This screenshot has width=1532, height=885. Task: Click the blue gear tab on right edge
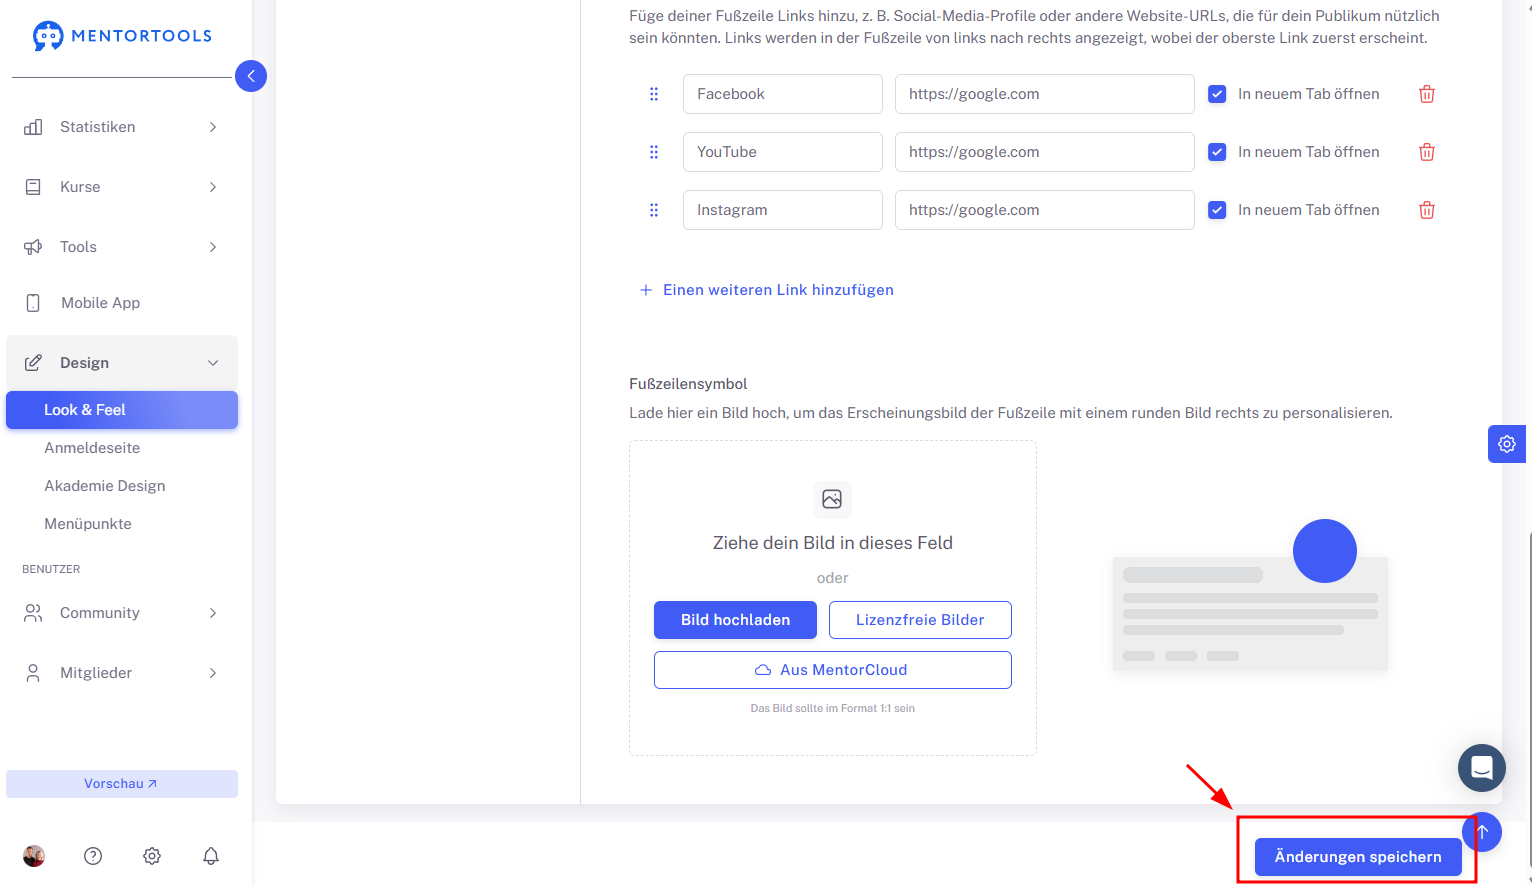(1507, 444)
